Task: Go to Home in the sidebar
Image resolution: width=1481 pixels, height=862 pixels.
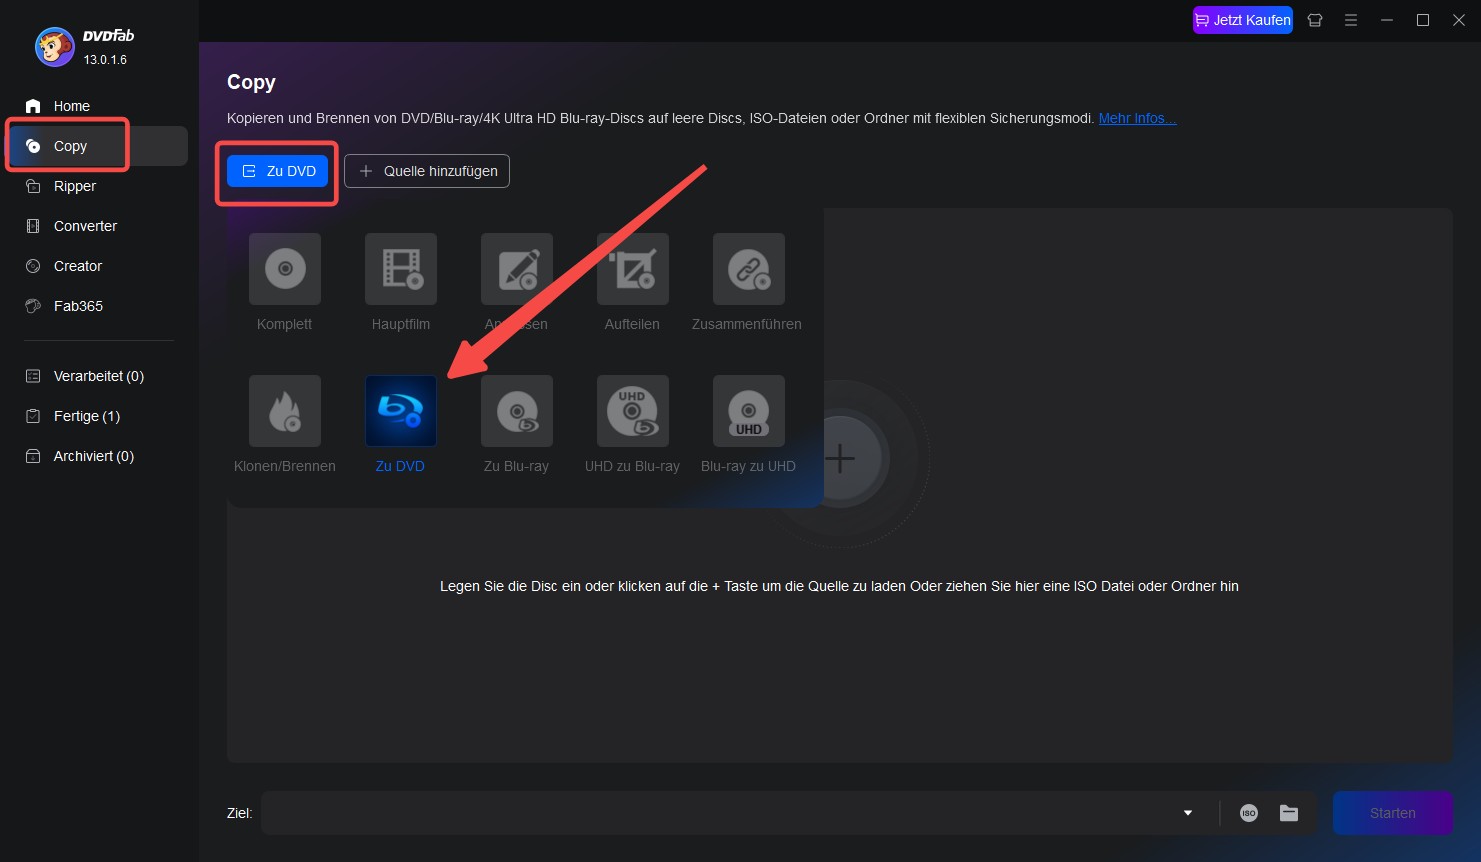Action: (71, 106)
